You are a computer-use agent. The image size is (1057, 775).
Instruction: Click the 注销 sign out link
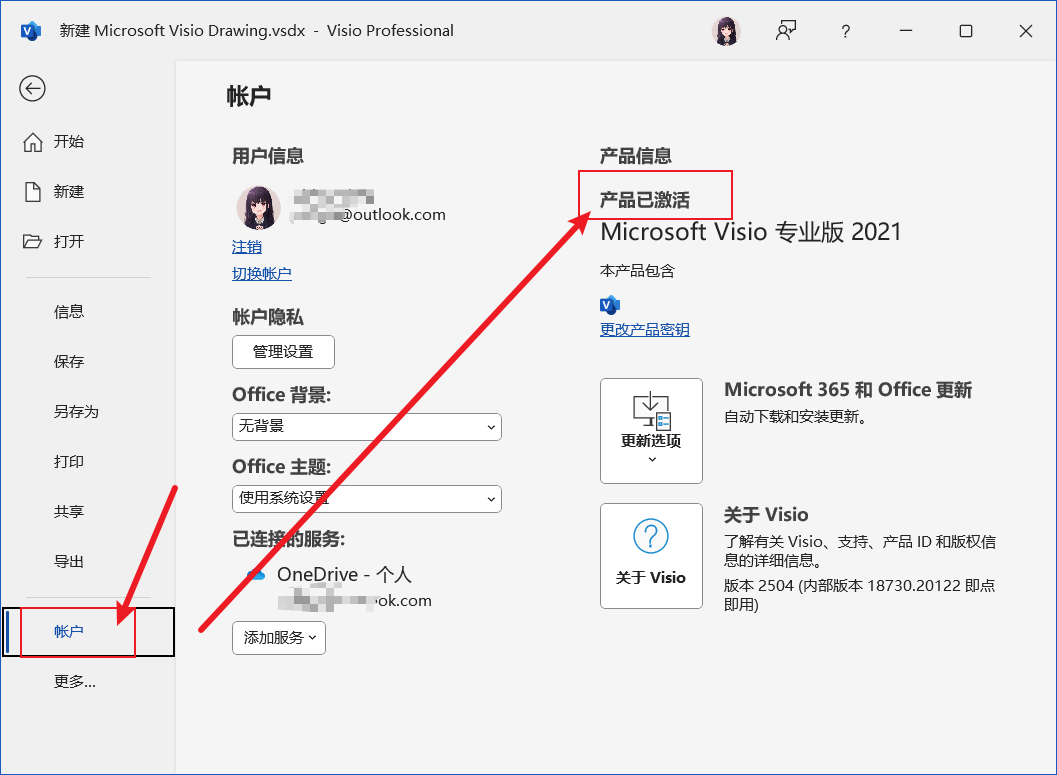tap(247, 247)
